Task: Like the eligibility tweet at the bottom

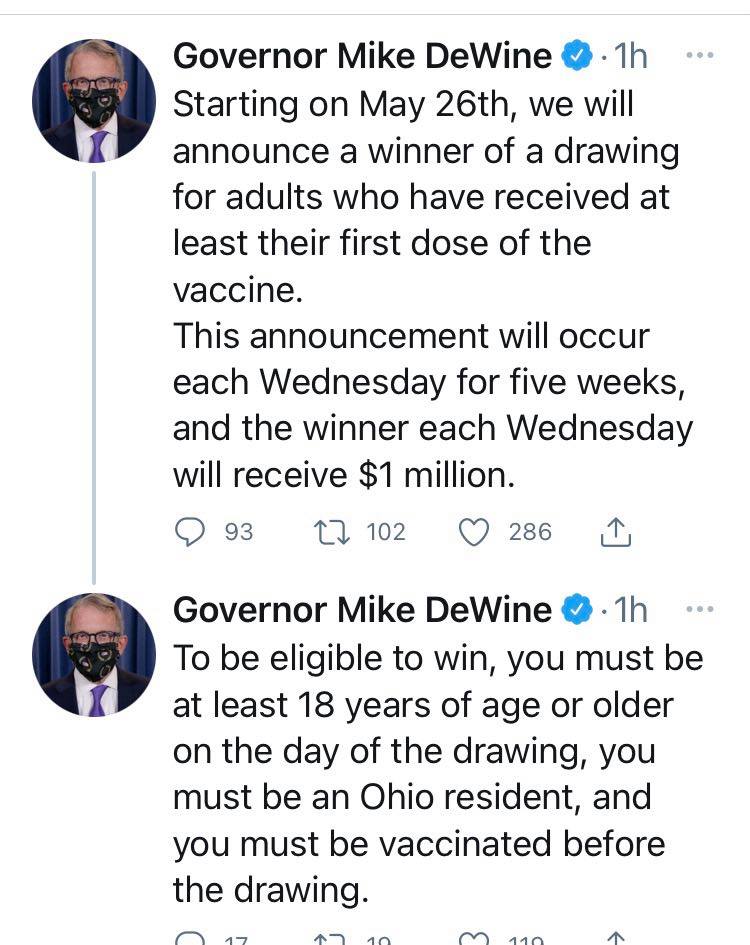Action: [x=472, y=940]
